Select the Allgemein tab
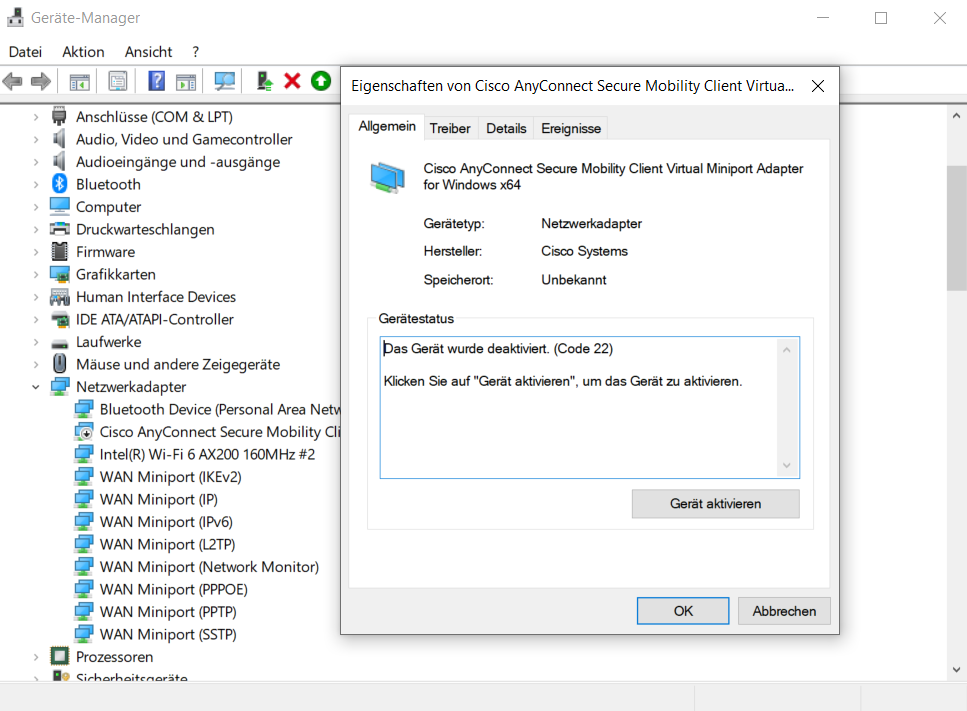967x711 pixels. pos(387,126)
